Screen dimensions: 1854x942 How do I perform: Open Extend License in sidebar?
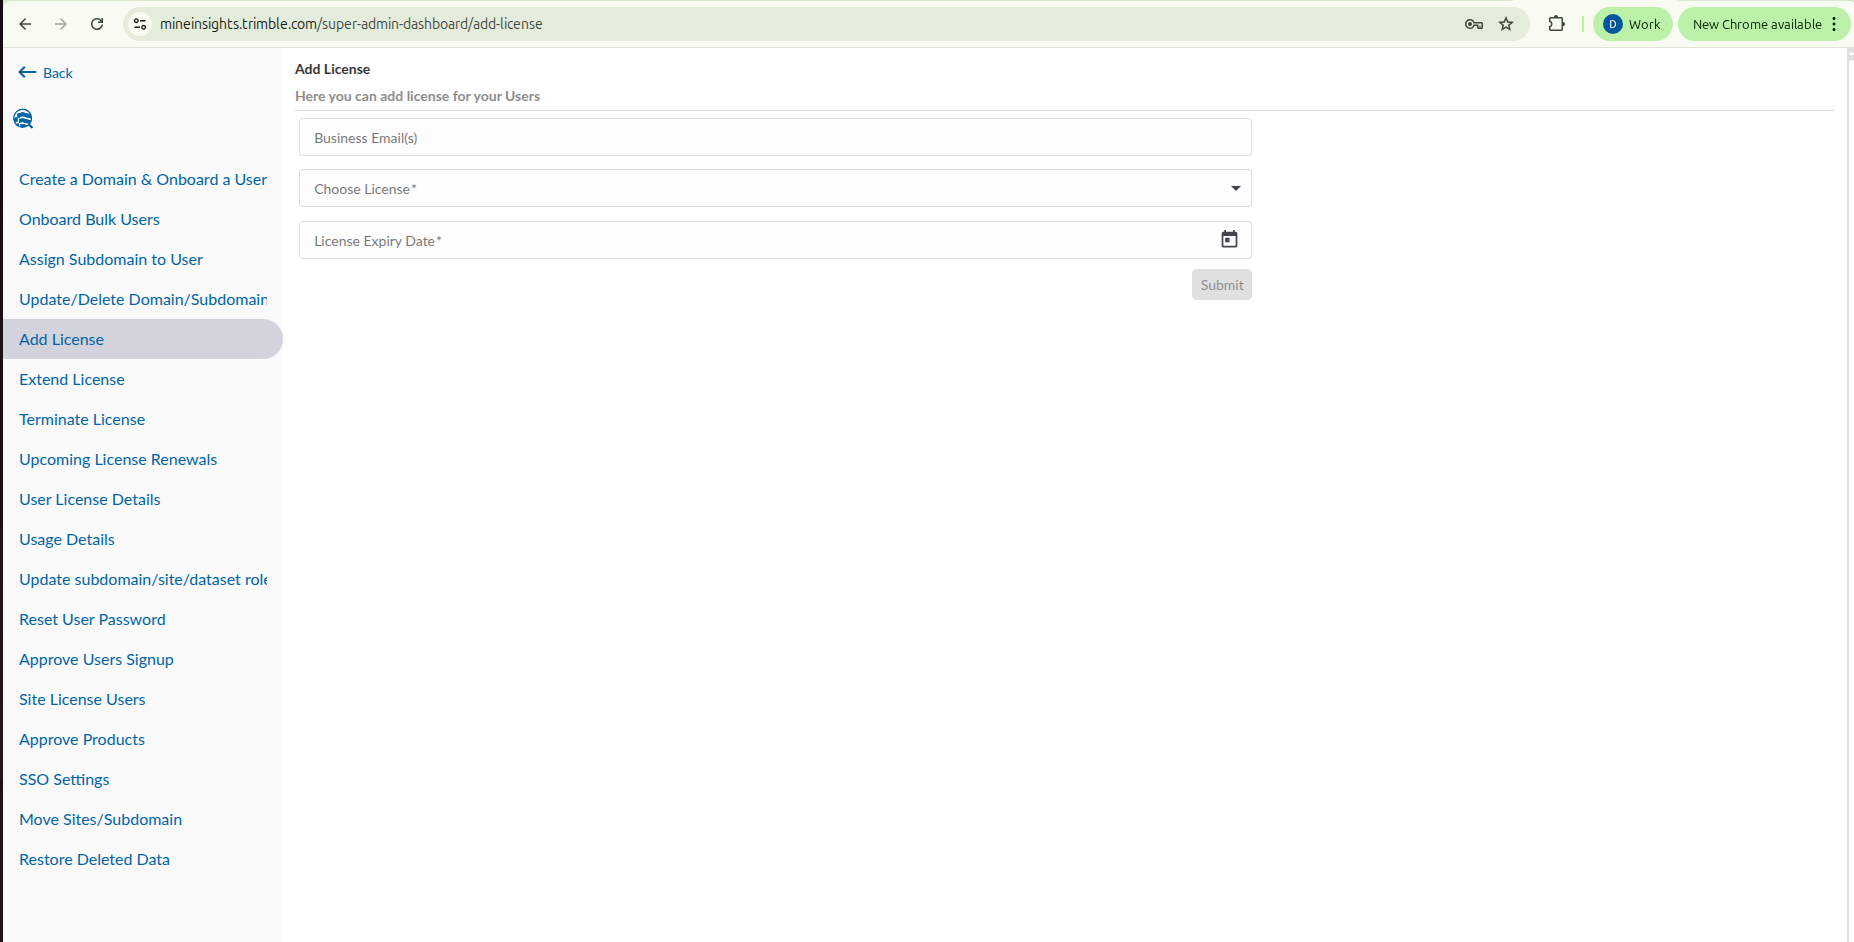72,380
